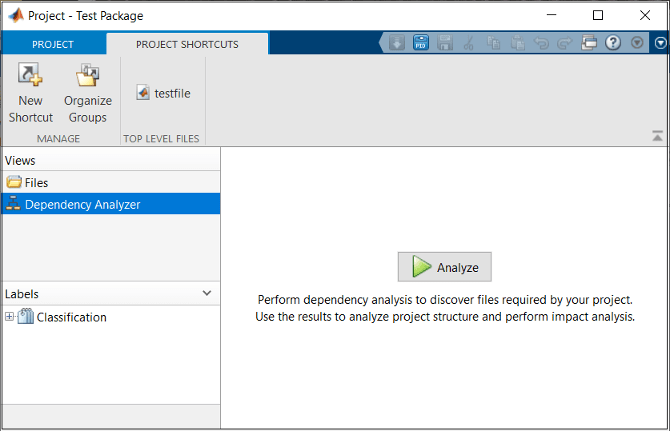
Task: Maximize the Project window
Action: [x=598, y=15]
